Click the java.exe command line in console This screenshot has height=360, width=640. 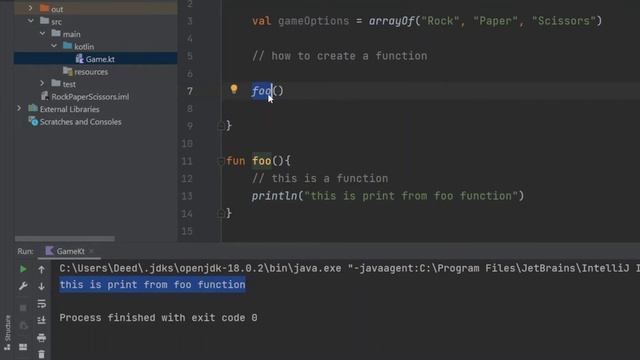(349, 268)
